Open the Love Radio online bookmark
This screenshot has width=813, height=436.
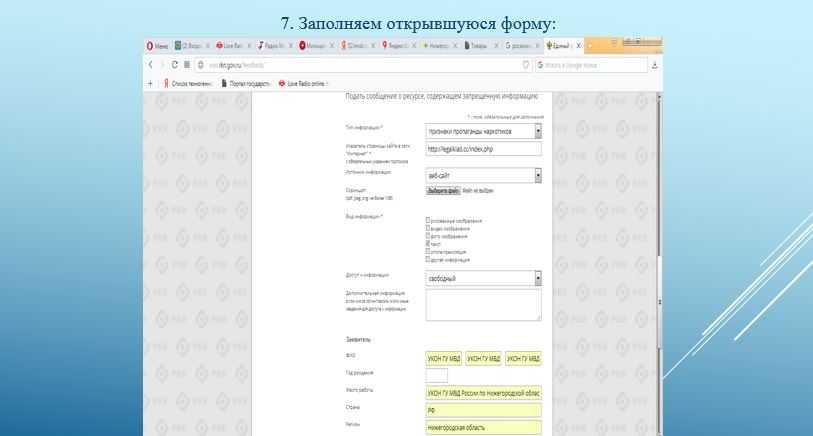tap(310, 83)
